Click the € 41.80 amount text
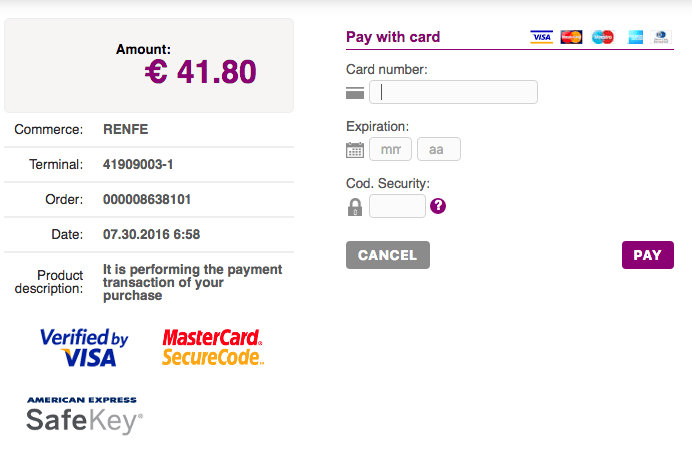The height and width of the screenshot is (455, 692). [200, 72]
